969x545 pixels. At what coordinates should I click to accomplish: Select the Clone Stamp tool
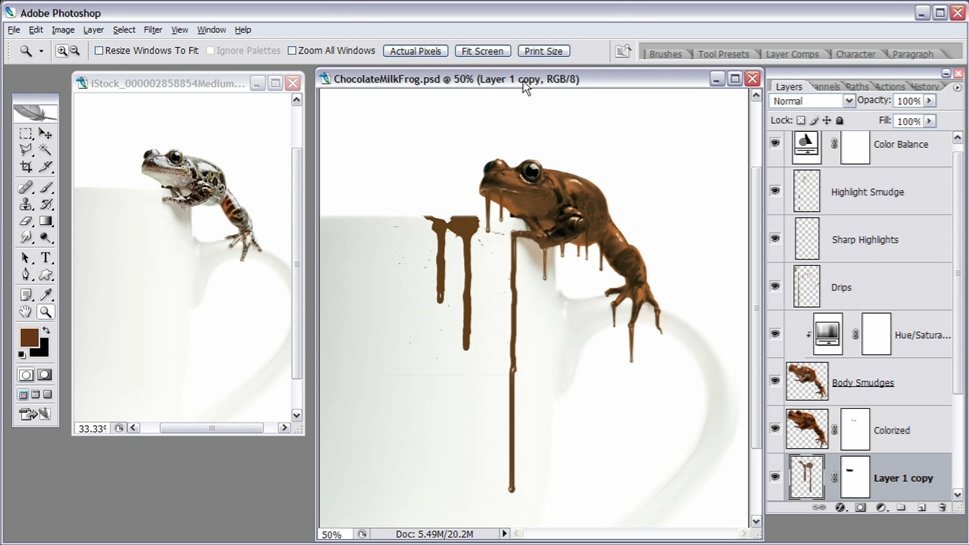[26, 204]
